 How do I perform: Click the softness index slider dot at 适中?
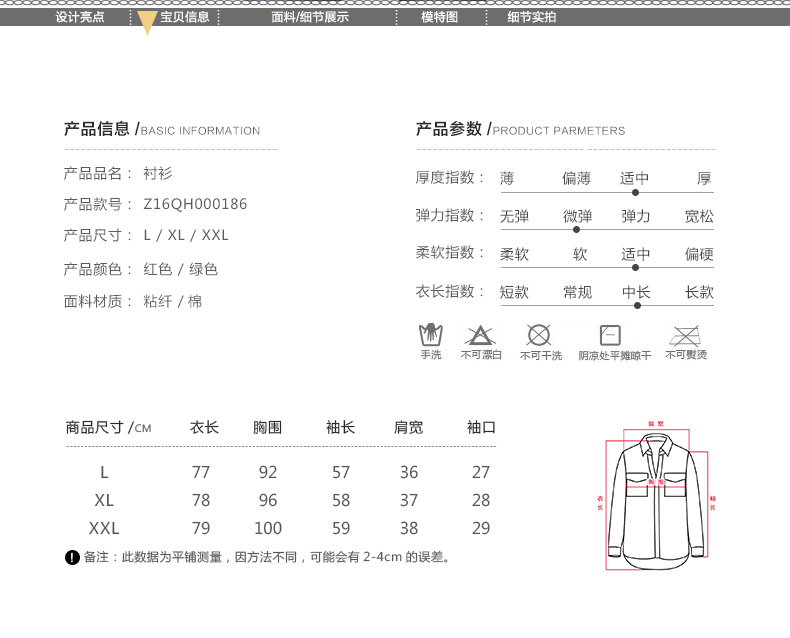(x=635, y=267)
